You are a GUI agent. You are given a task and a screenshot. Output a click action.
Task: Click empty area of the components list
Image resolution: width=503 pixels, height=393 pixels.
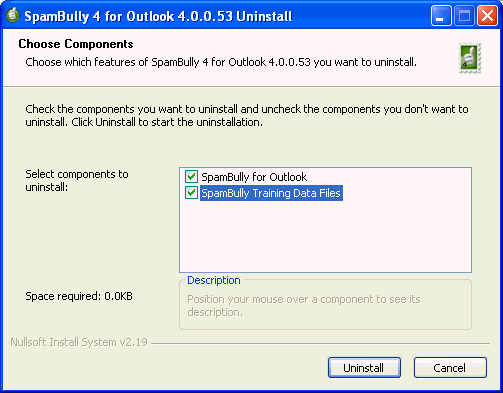[x=325, y=237]
